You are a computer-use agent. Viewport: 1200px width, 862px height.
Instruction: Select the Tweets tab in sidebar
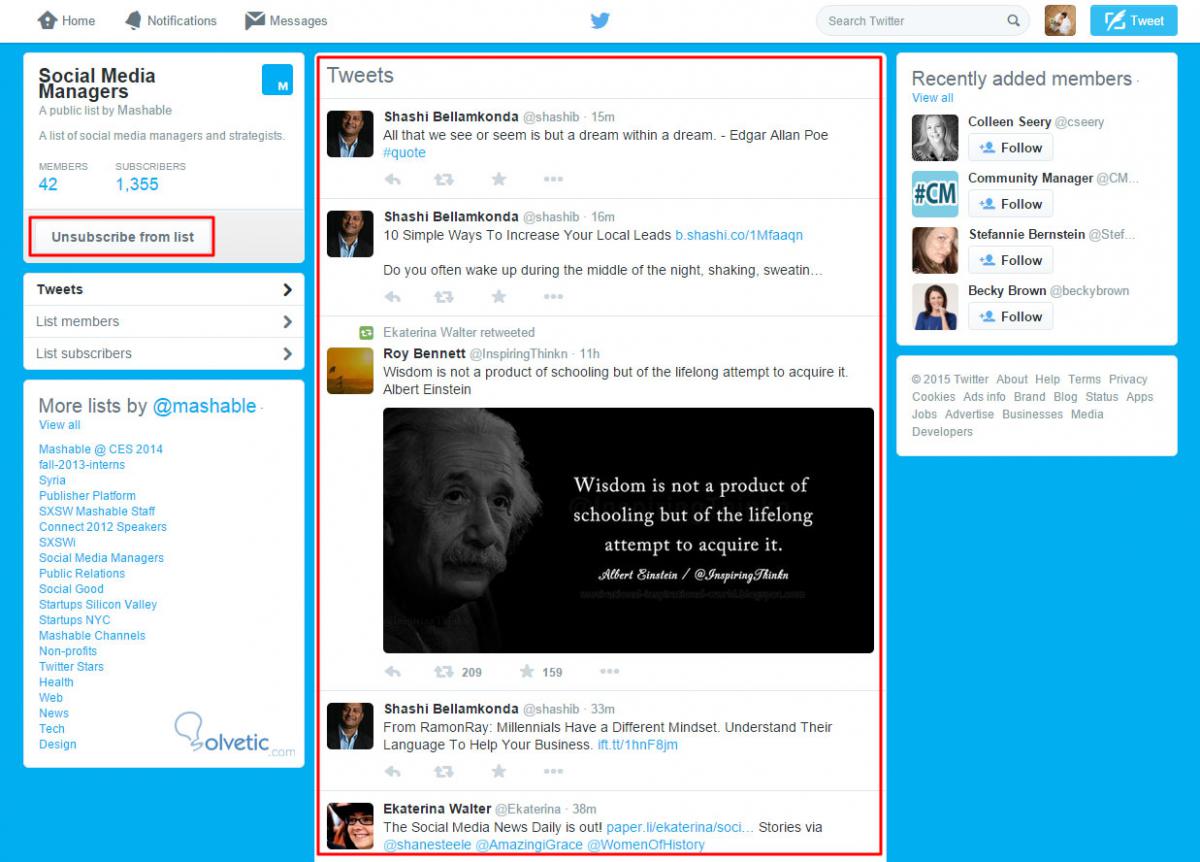164,290
